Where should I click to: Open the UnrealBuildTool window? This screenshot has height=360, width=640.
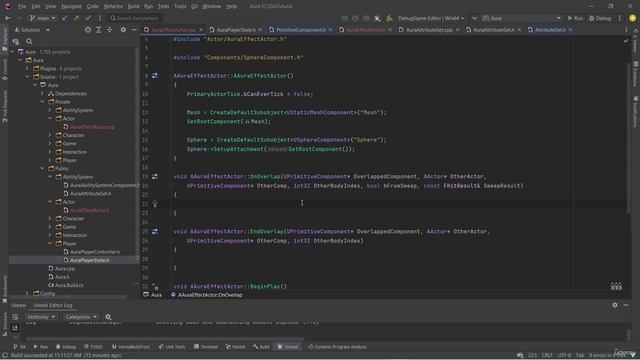pyautogui.click(x=130, y=347)
